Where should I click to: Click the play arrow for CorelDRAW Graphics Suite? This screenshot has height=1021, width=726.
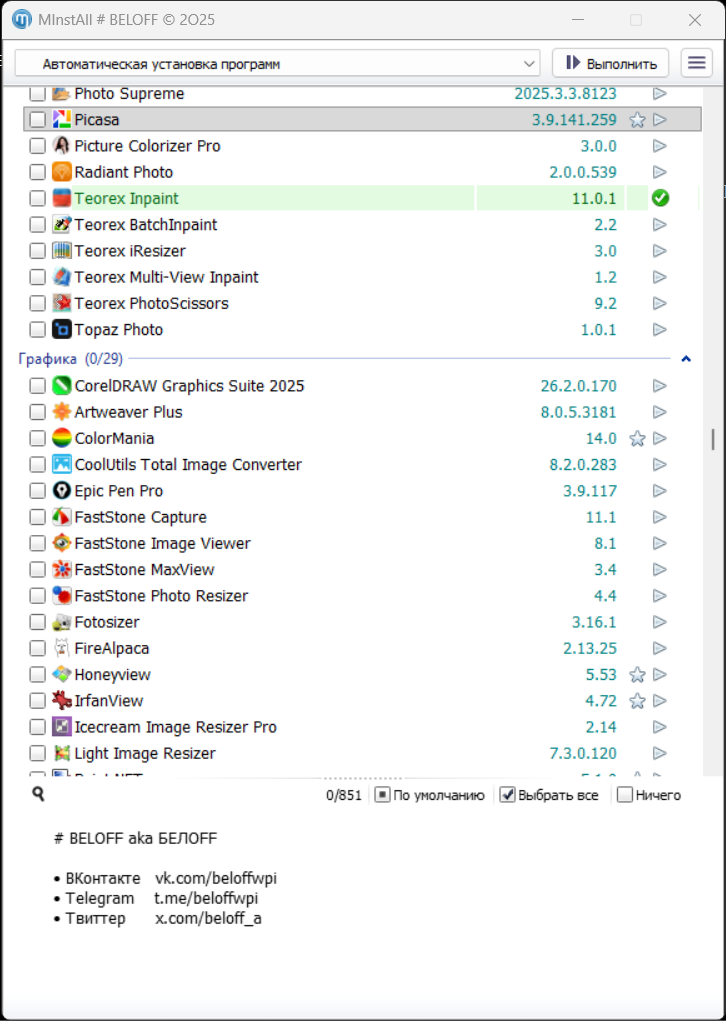[660, 386]
